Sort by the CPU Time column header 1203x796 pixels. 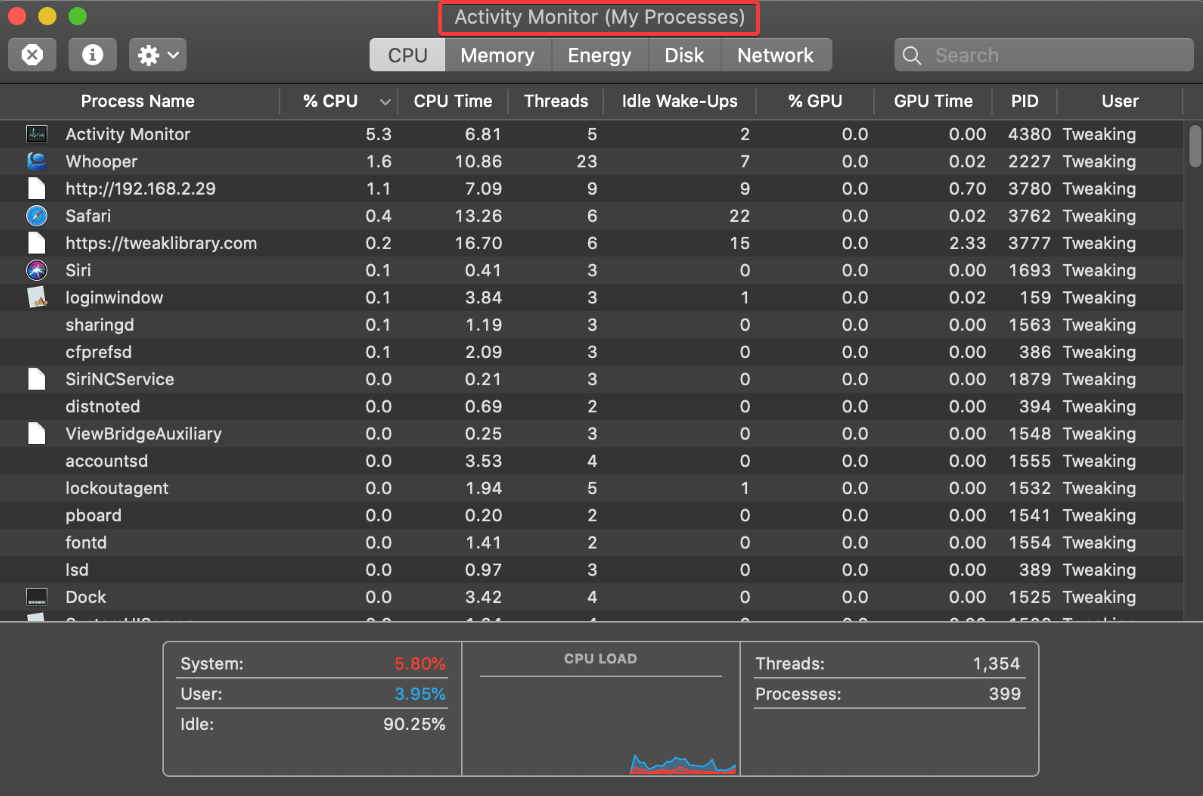[453, 101]
